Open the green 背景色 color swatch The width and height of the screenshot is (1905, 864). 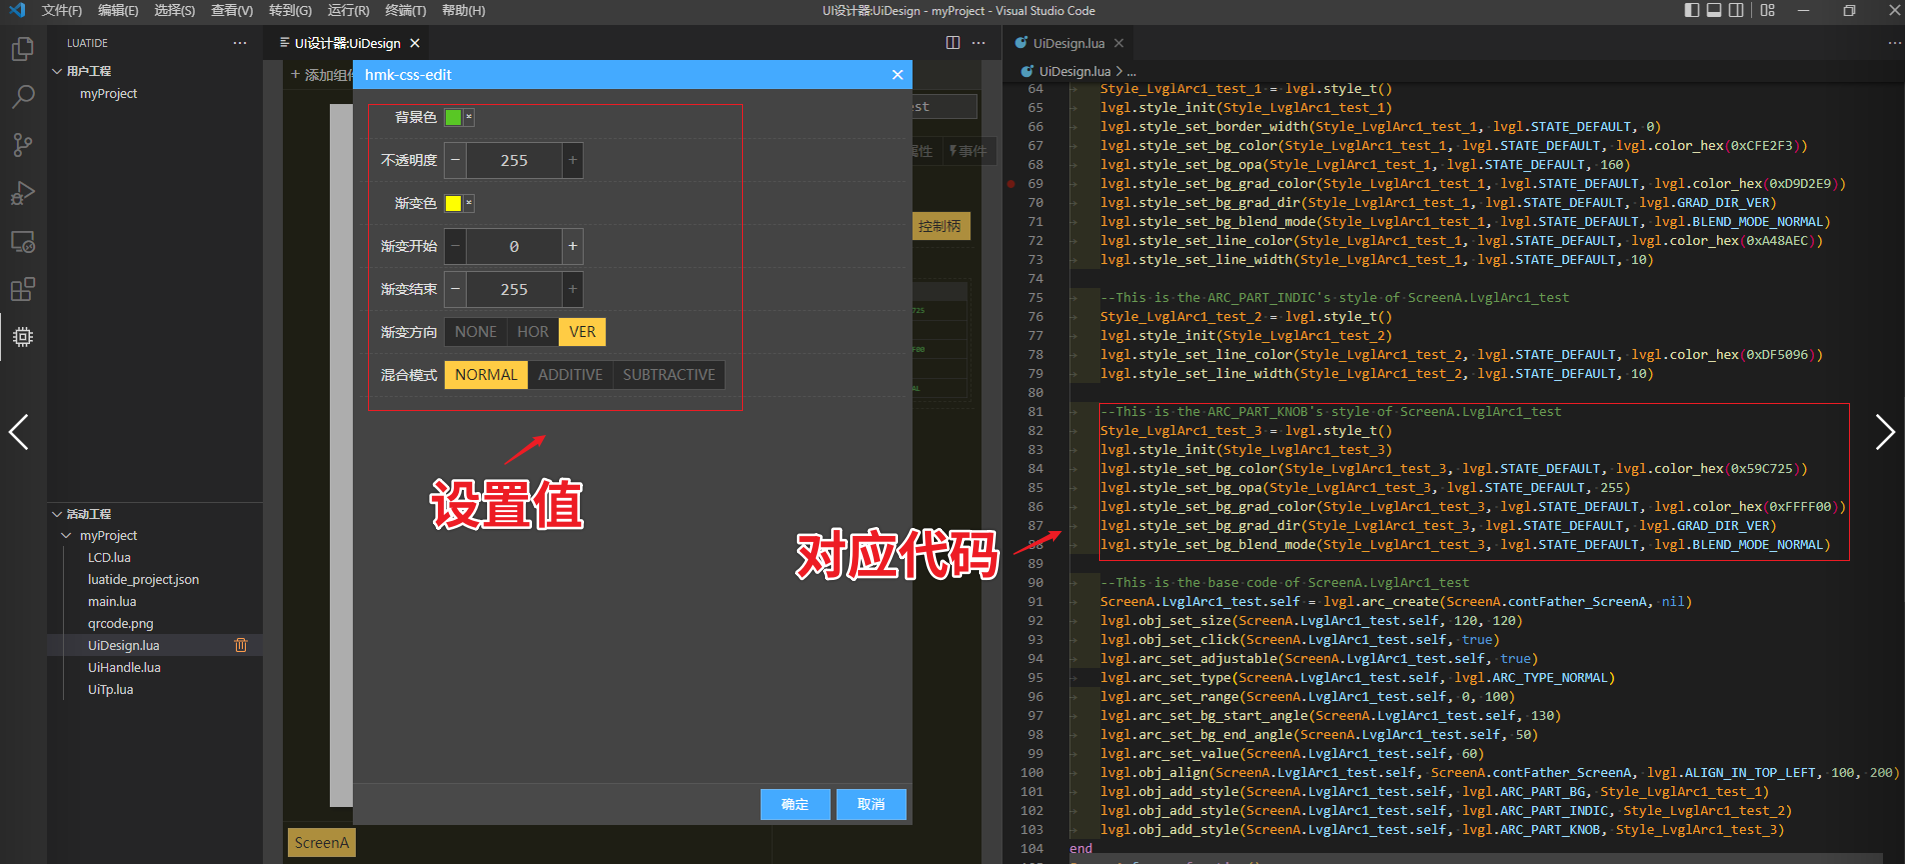tap(453, 117)
